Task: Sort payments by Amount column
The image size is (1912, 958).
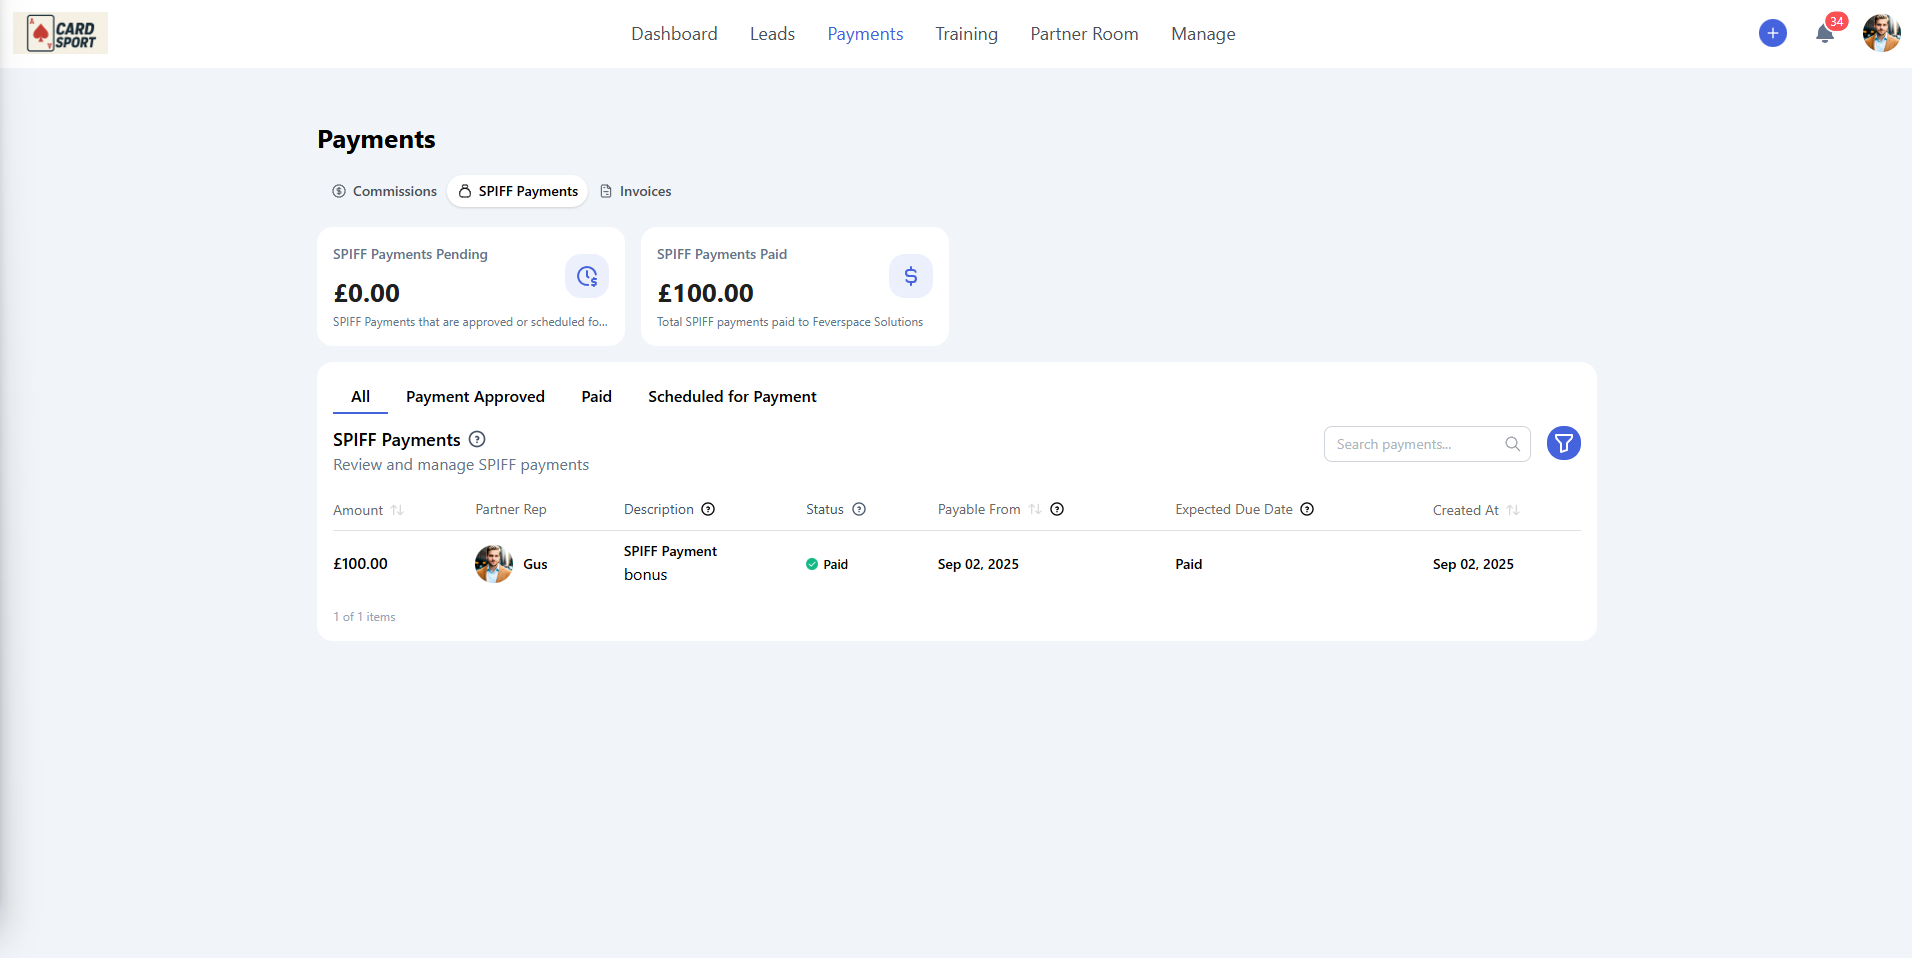Action: pyautogui.click(x=397, y=510)
